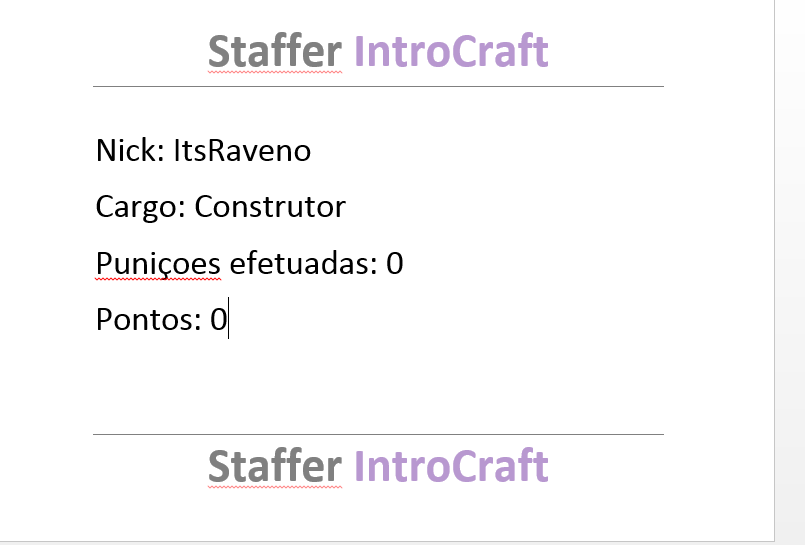Click the horizontal line above the footer
Viewport: 805px width, 545px height.
[x=378, y=434]
